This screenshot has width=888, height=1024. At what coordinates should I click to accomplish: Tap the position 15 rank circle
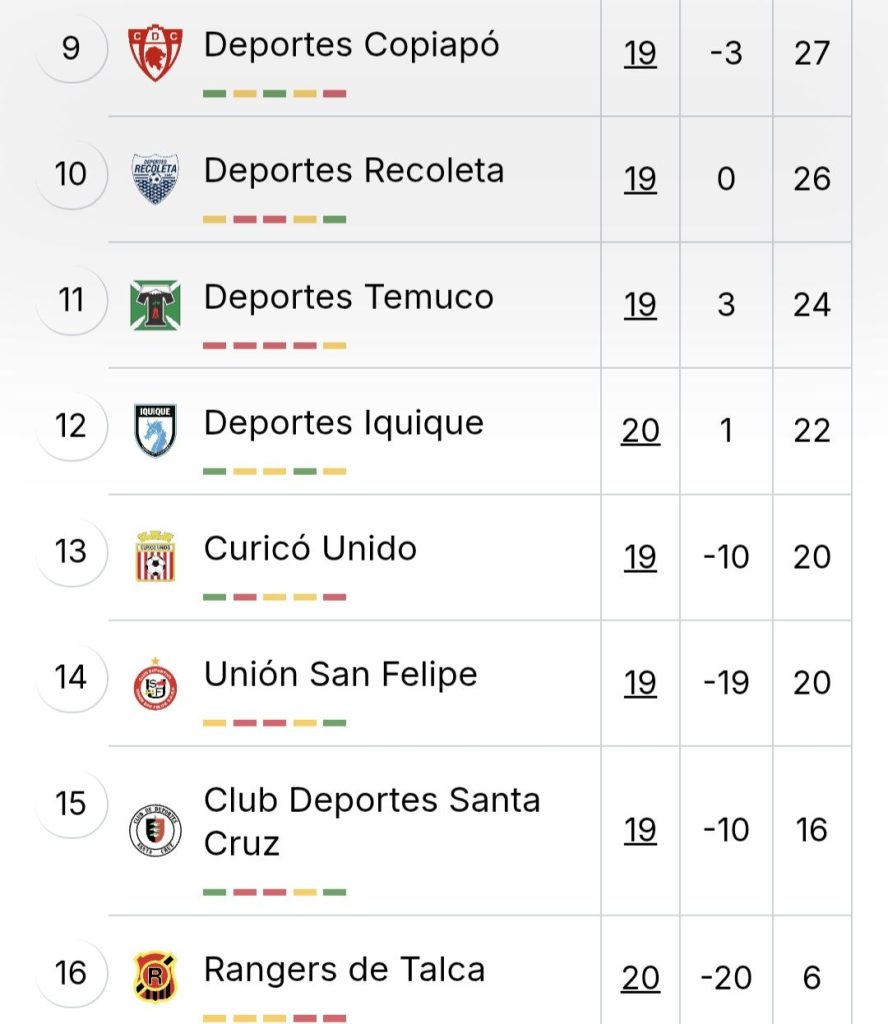coord(71,803)
